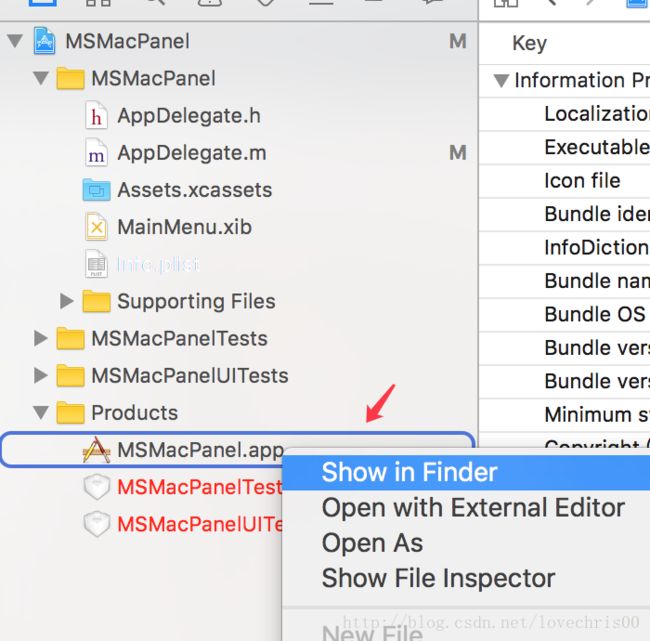Open the MainMenu.xib interface file icon
This screenshot has height=641, width=650.
(96, 227)
